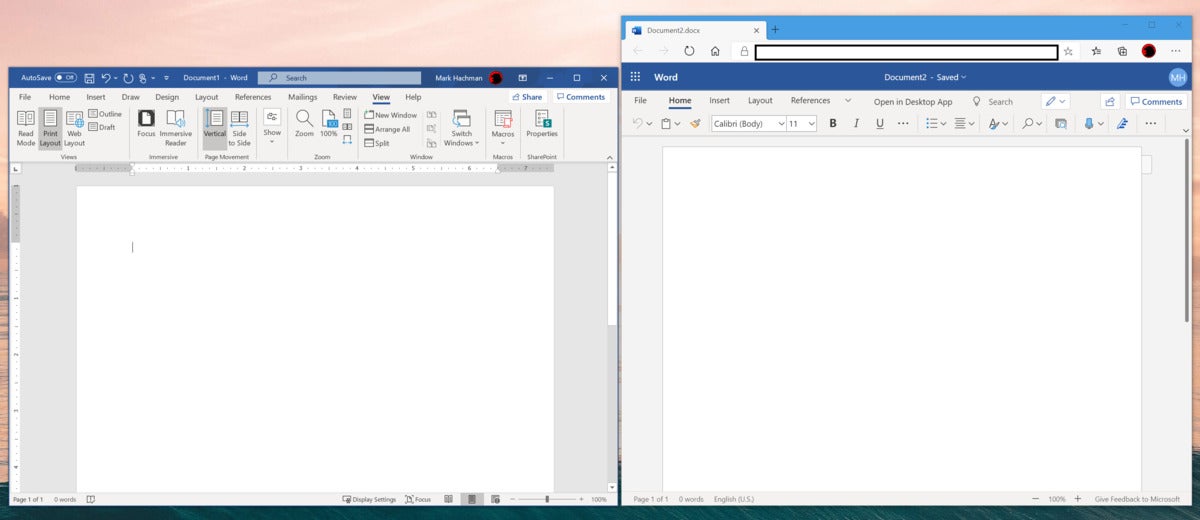Screen dimensions: 1200x520
Task: Click the Search box in desktop Word title bar
Action: (340, 77)
